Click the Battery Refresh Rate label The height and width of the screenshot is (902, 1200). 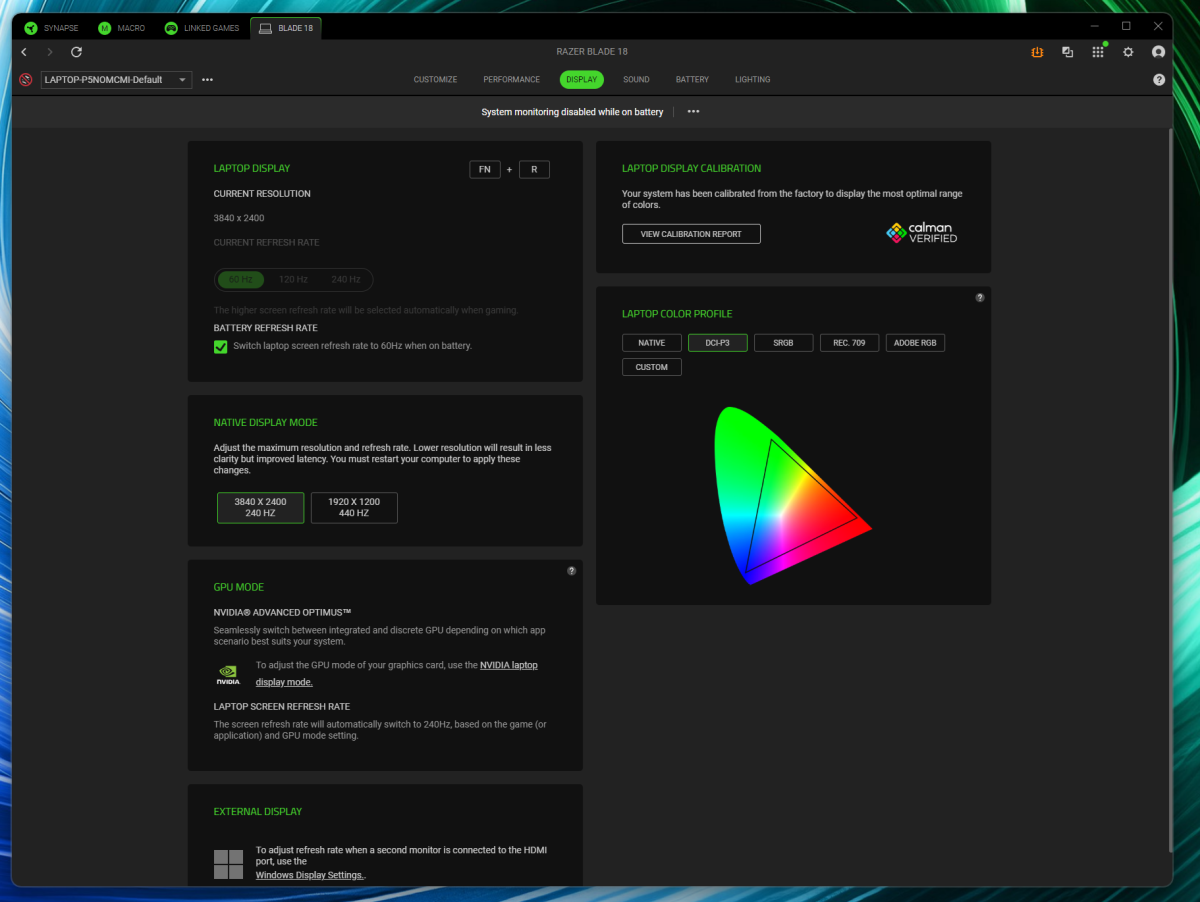266,328
